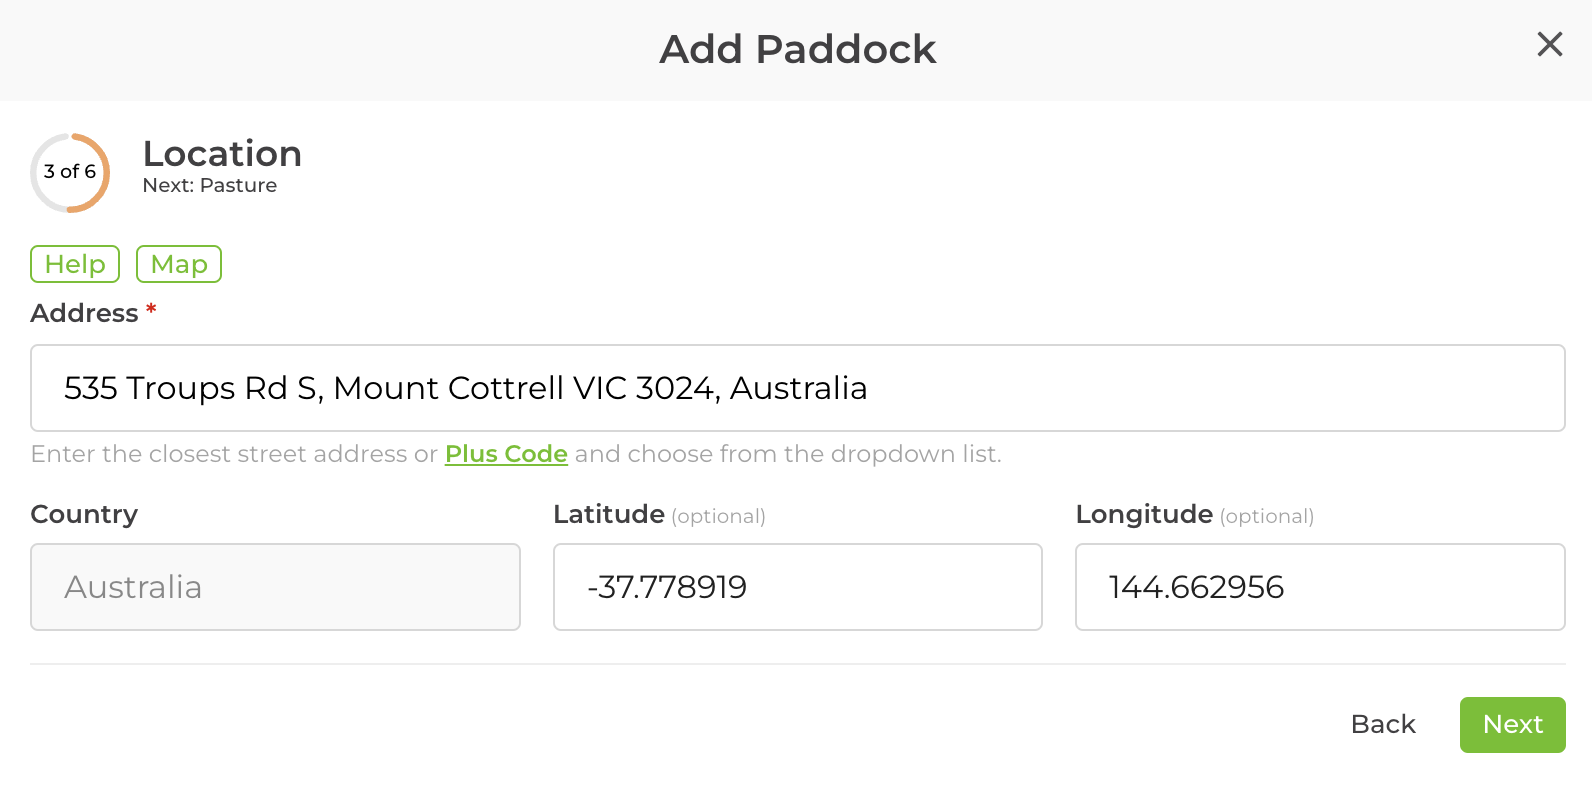
Task: Click the Address label
Action: pyautogui.click(x=83, y=313)
